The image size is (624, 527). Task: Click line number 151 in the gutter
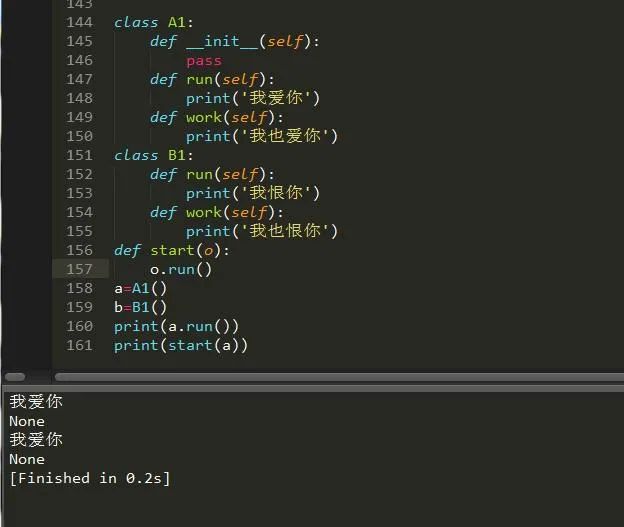[x=80, y=155]
